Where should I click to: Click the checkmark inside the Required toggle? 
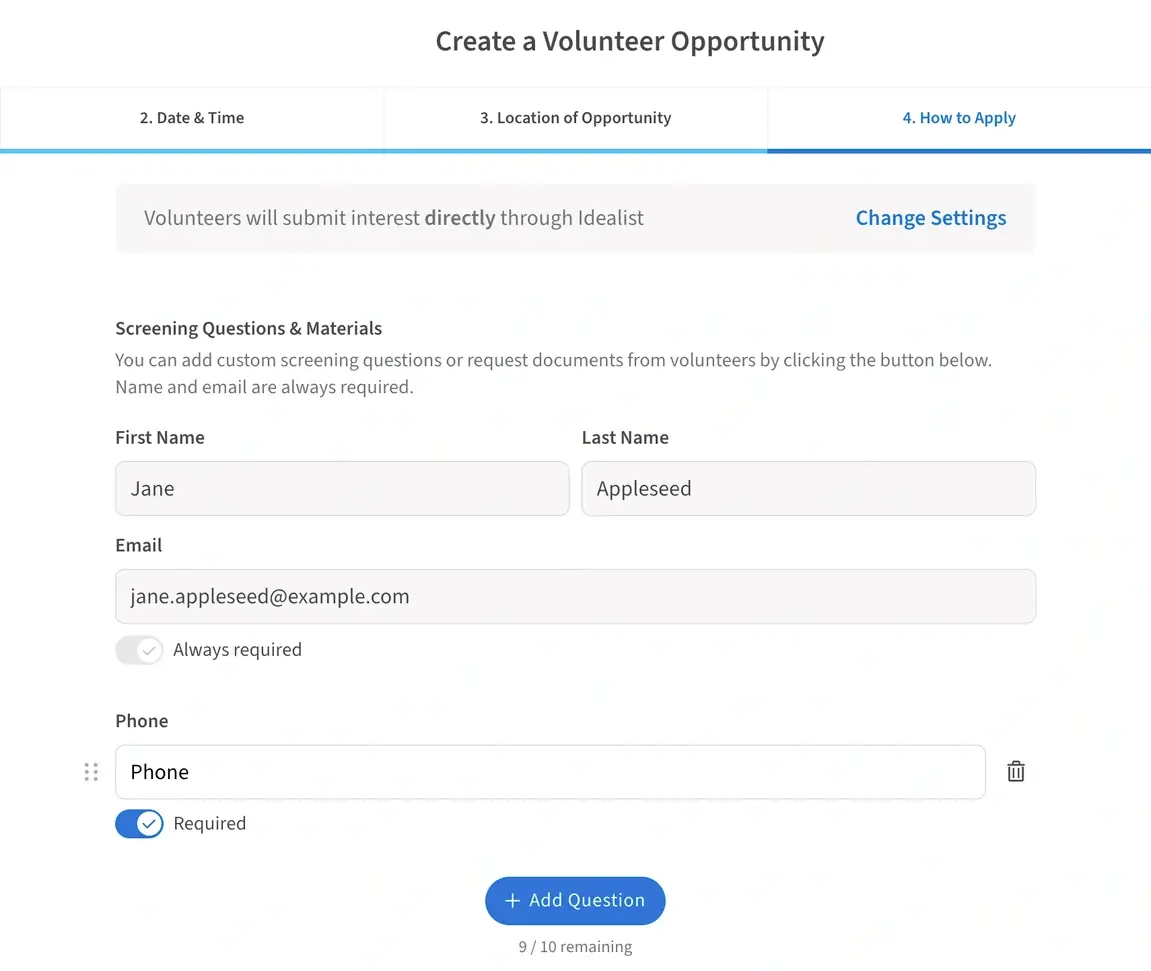click(x=148, y=823)
